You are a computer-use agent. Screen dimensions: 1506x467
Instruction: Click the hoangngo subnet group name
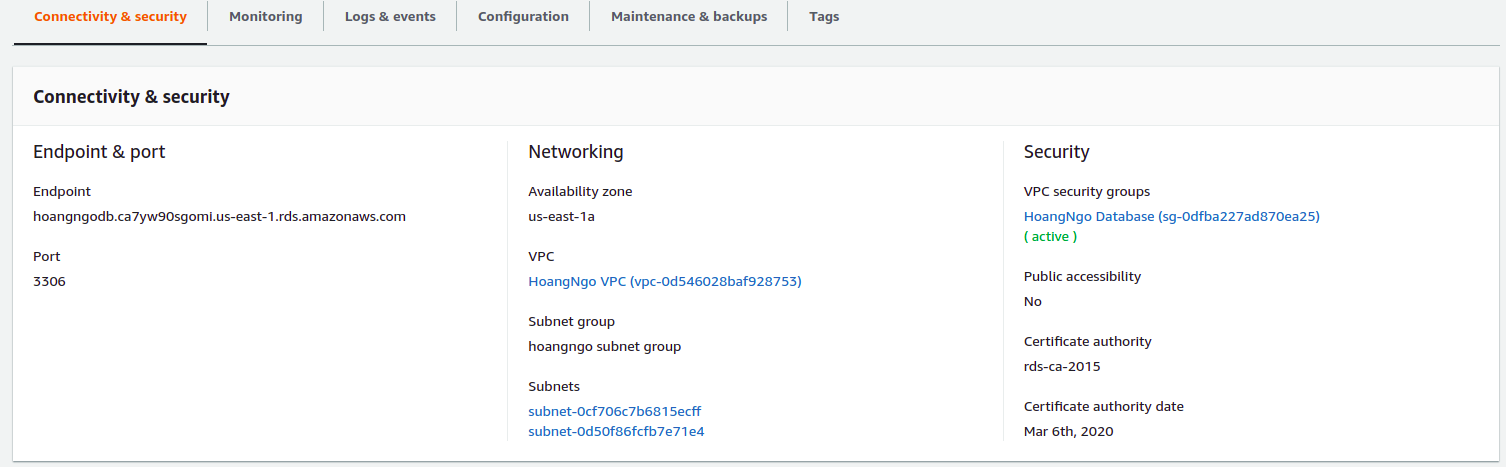coord(604,347)
